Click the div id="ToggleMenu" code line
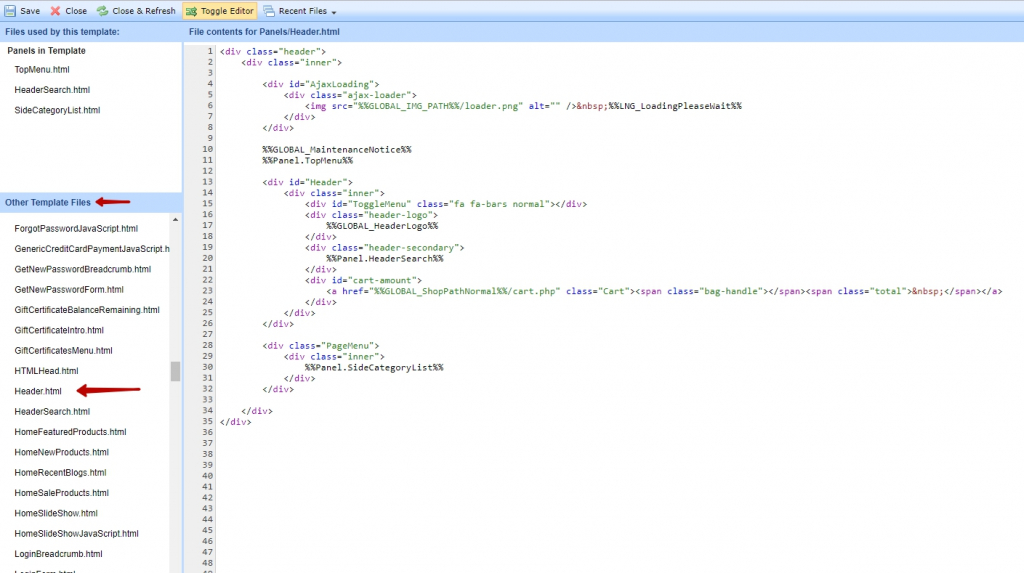This screenshot has height=573, width=1024. coord(446,204)
